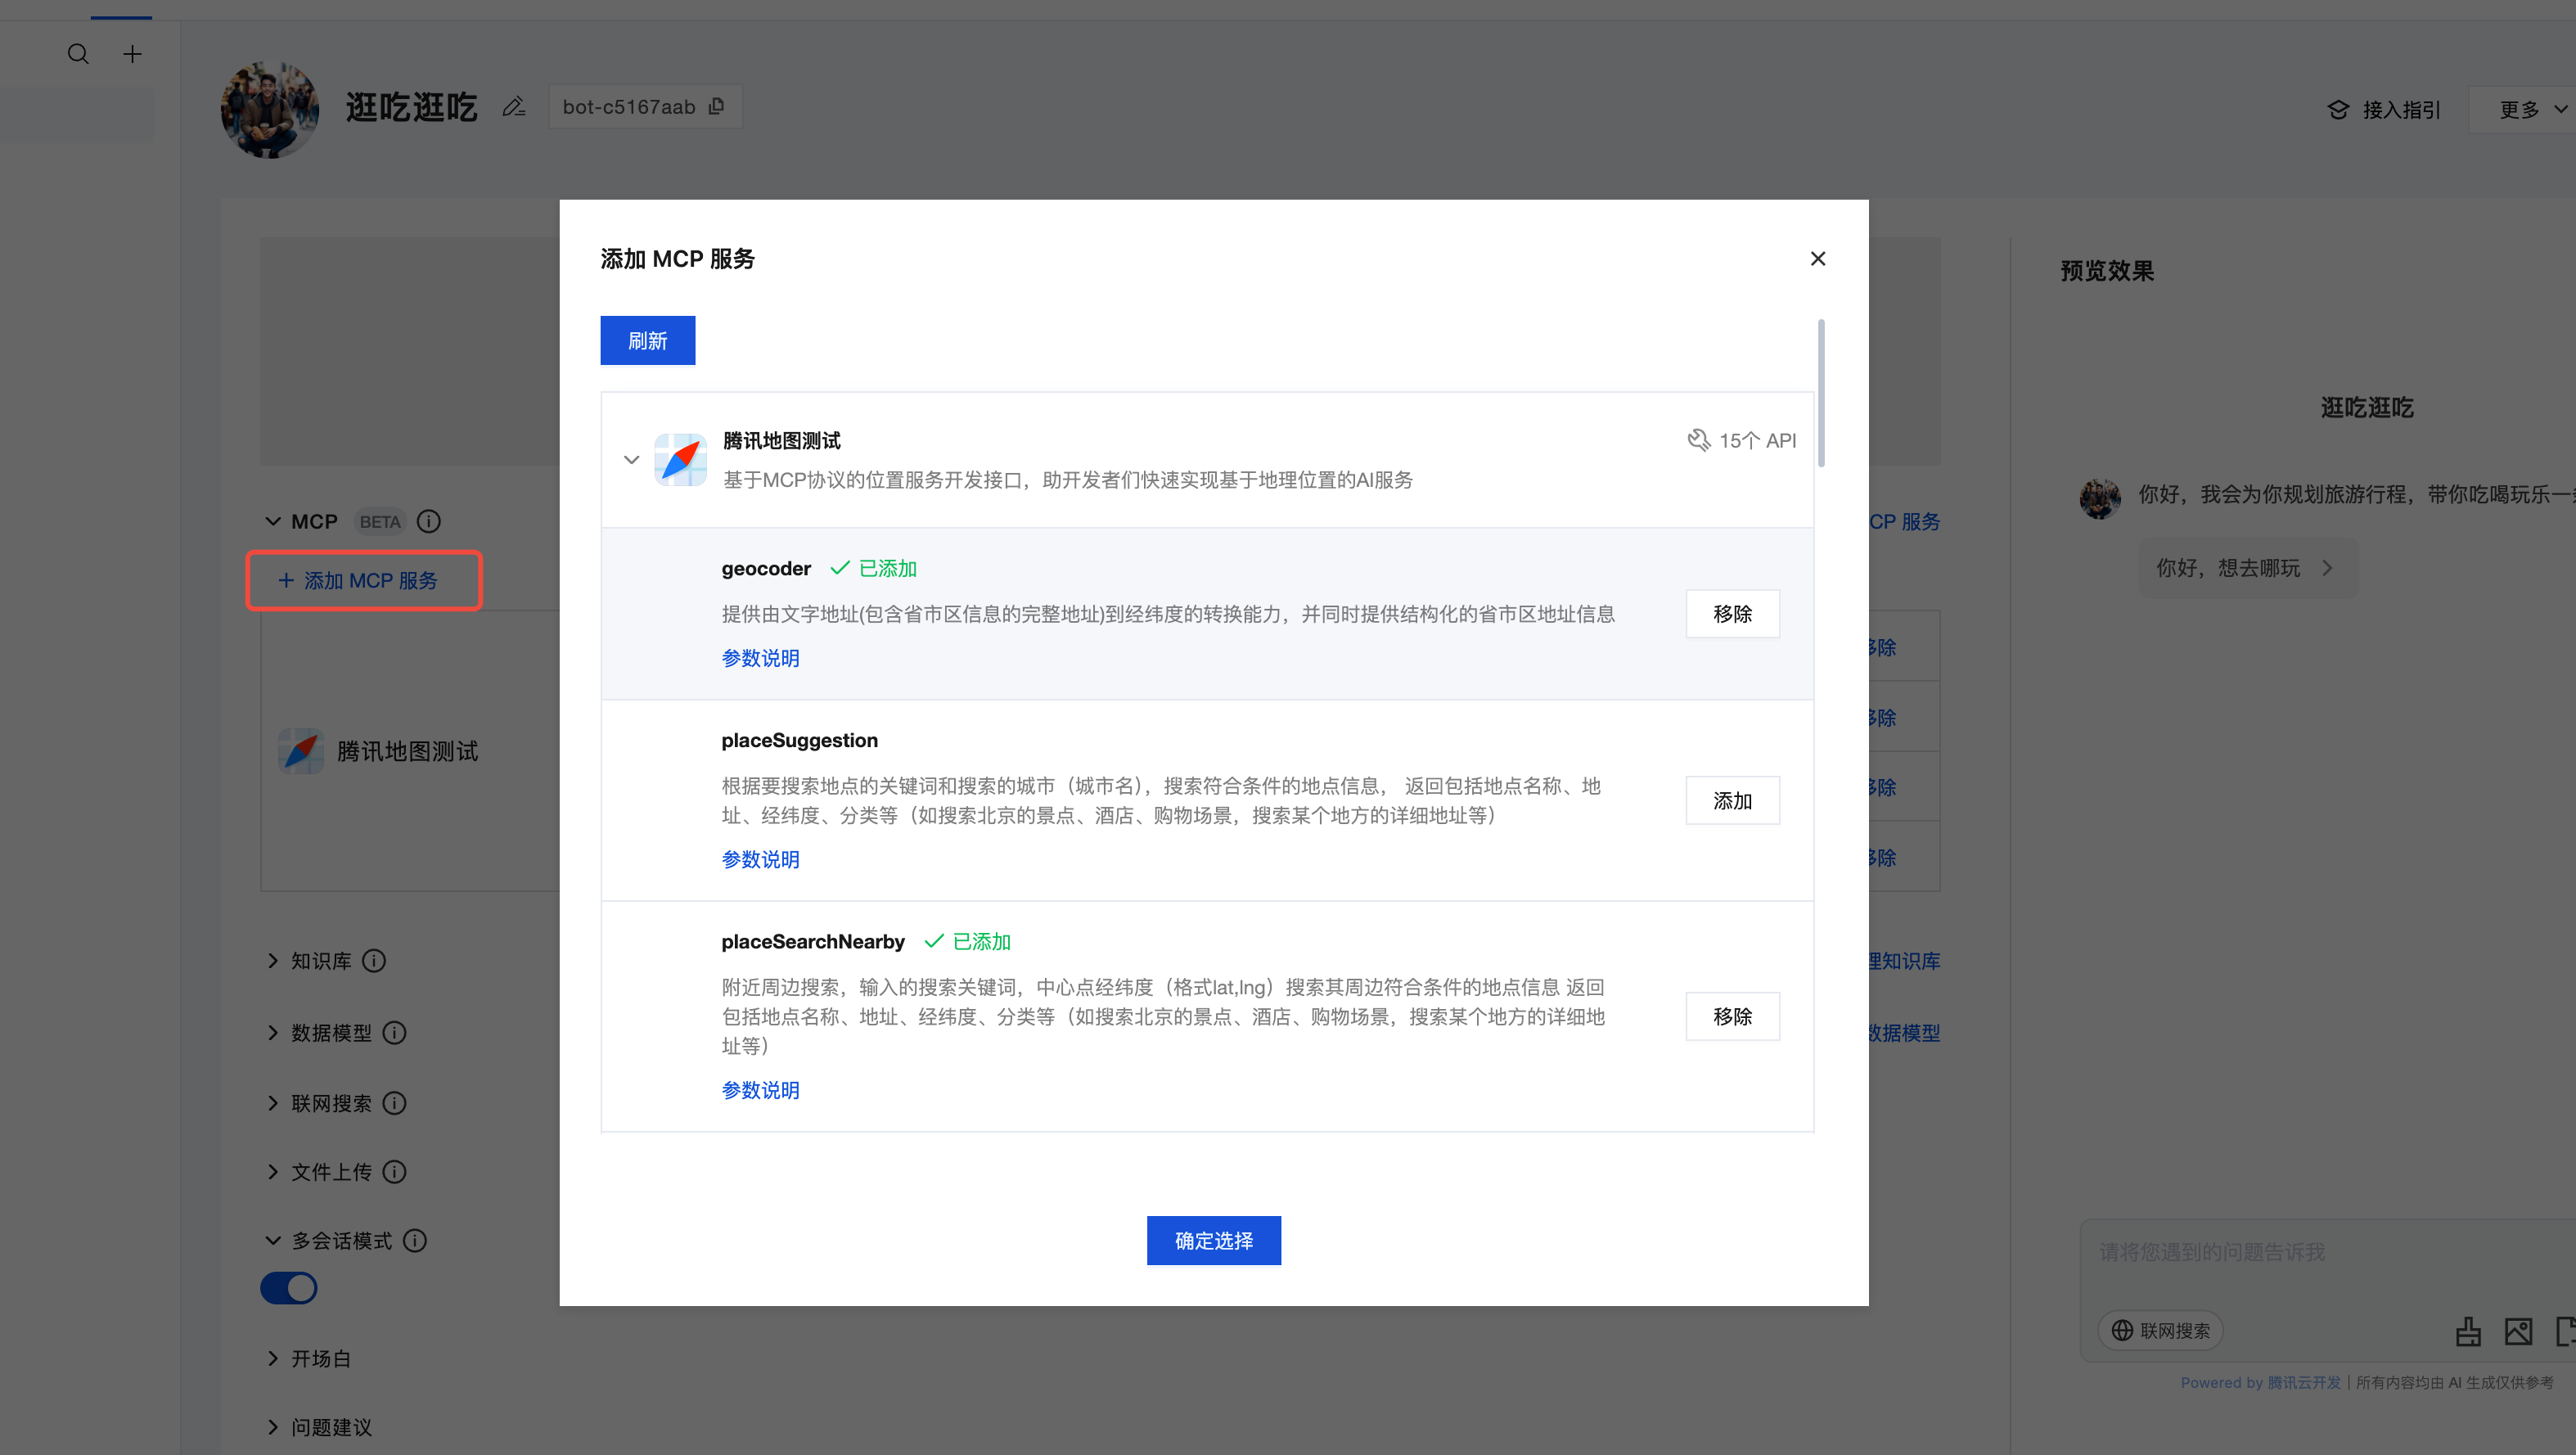The image size is (2576, 1455).
Task: Click the dialog's vertical scrollbar
Action: tap(1821, 393)
